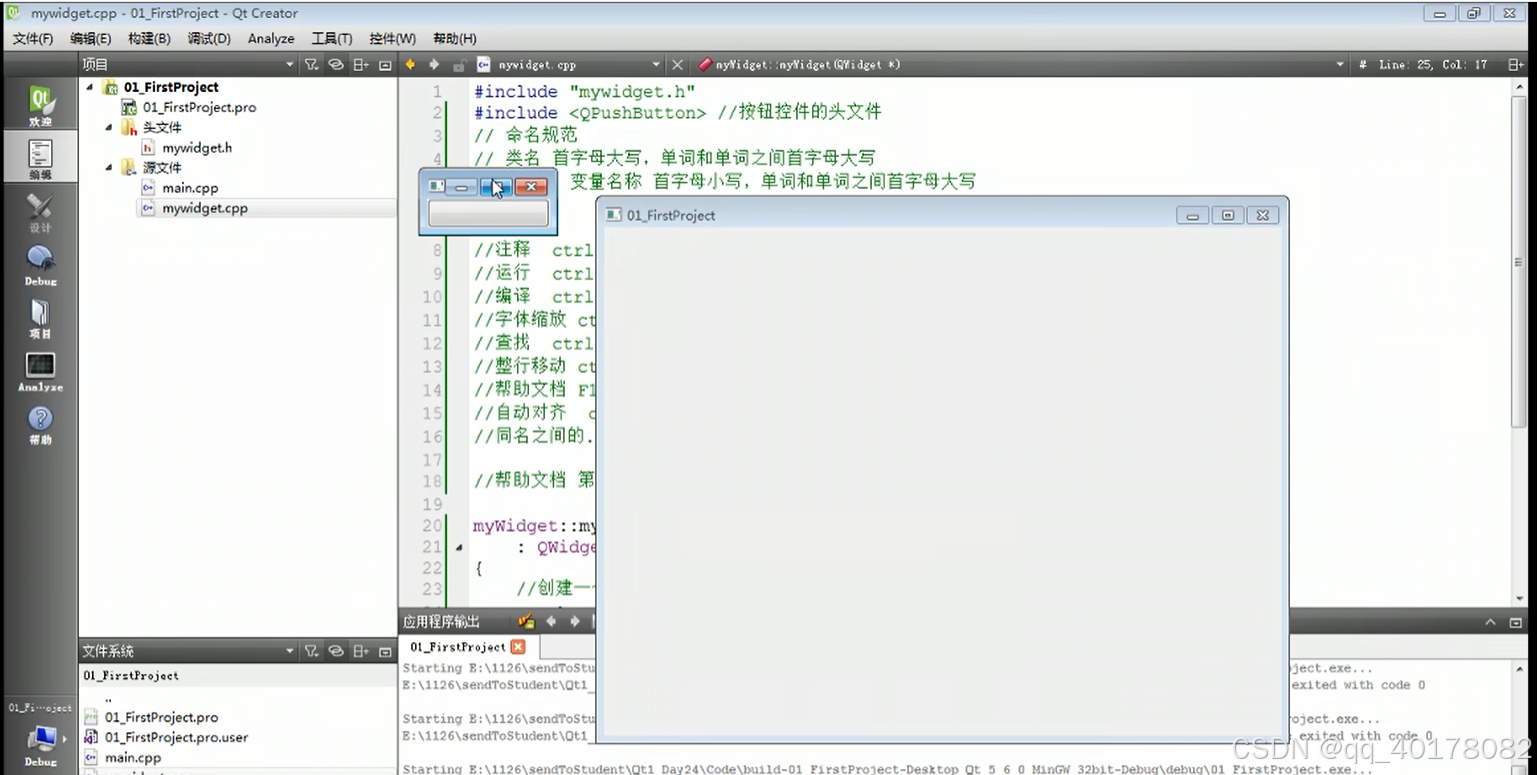Open the 控件(W) menu
This screenshot has width=1537, height=775.
tap(392, 38)
